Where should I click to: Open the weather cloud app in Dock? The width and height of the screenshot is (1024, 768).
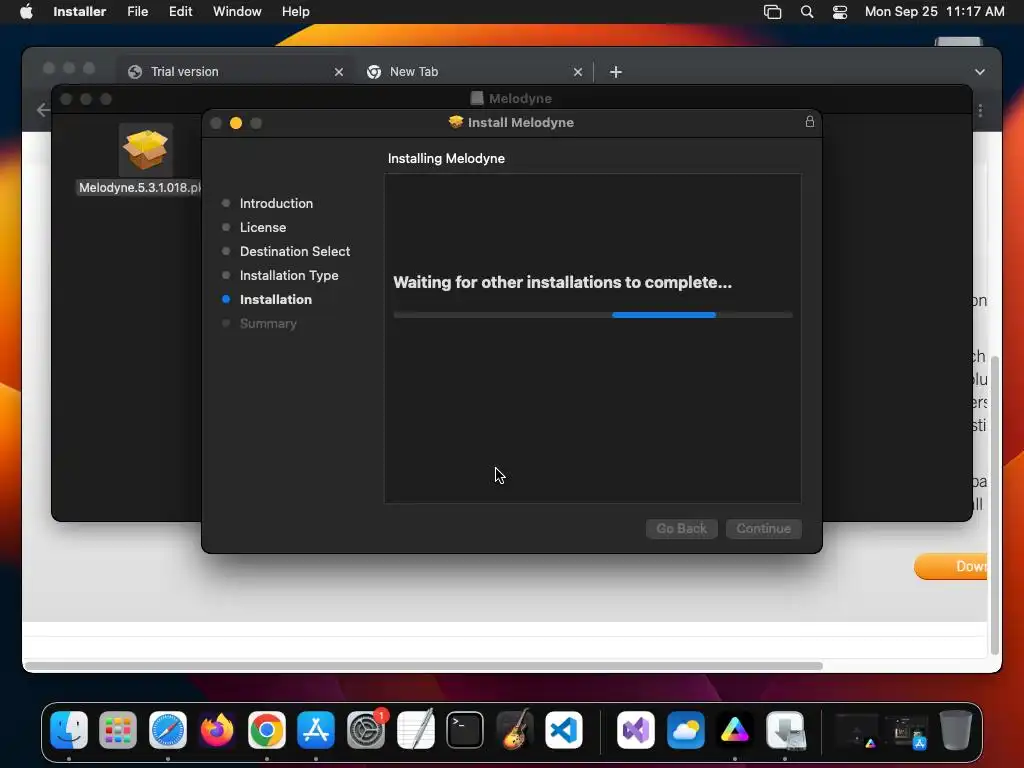(686, 729)
